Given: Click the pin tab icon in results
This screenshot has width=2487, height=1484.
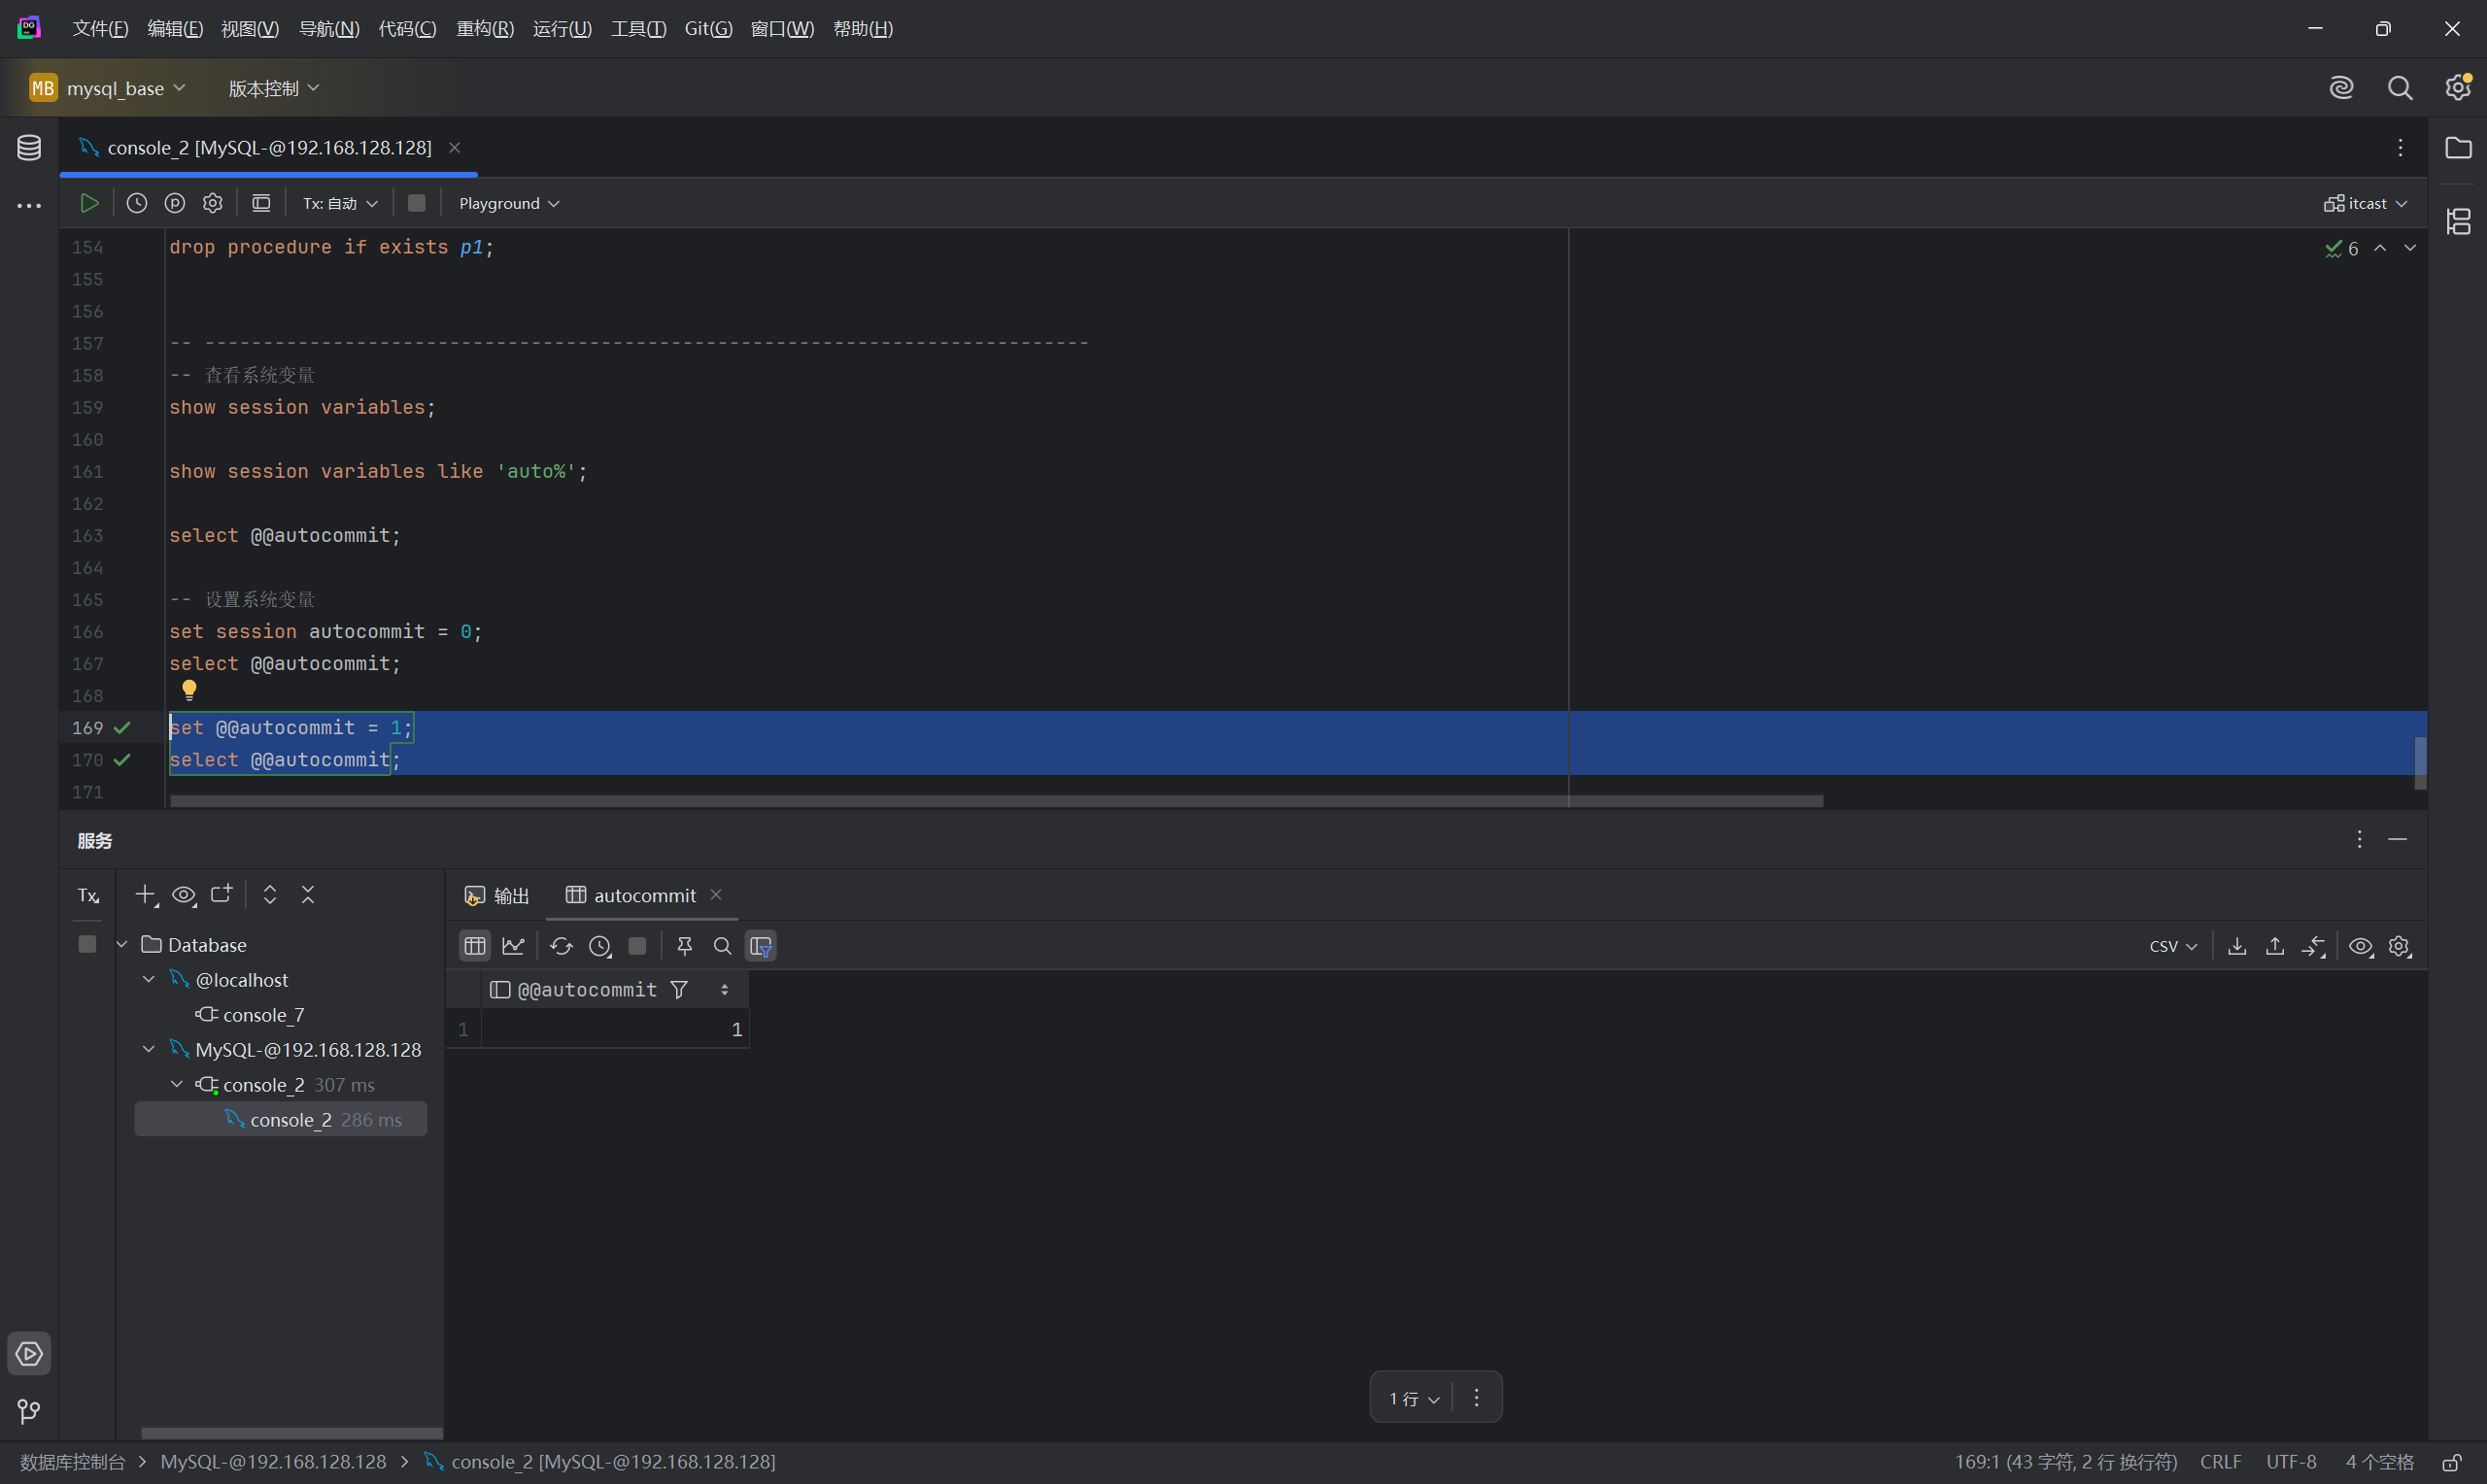Looking at the screenshot, I should pyautogui.click(x=685, y=946).
